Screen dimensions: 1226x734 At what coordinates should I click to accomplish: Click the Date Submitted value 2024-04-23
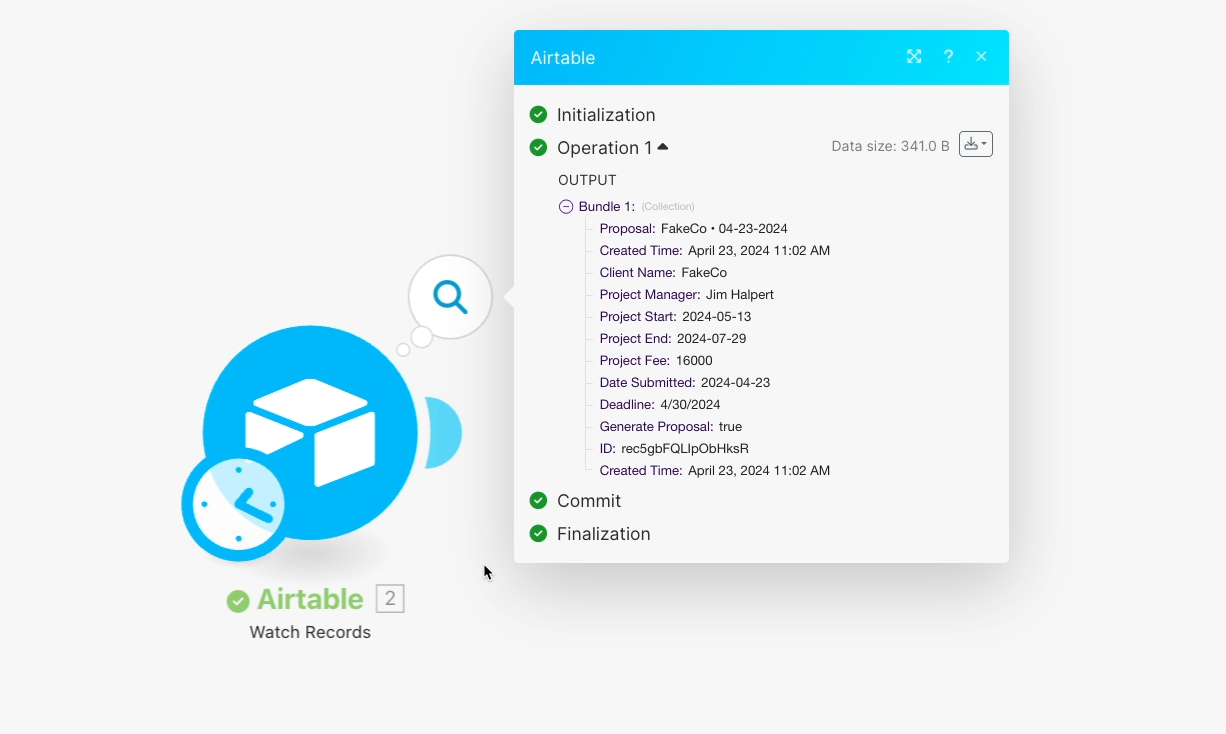point(735,382)
